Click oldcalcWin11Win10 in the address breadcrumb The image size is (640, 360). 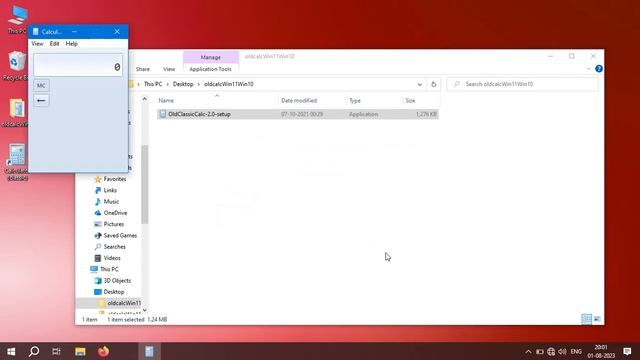[x=229, y=84]
